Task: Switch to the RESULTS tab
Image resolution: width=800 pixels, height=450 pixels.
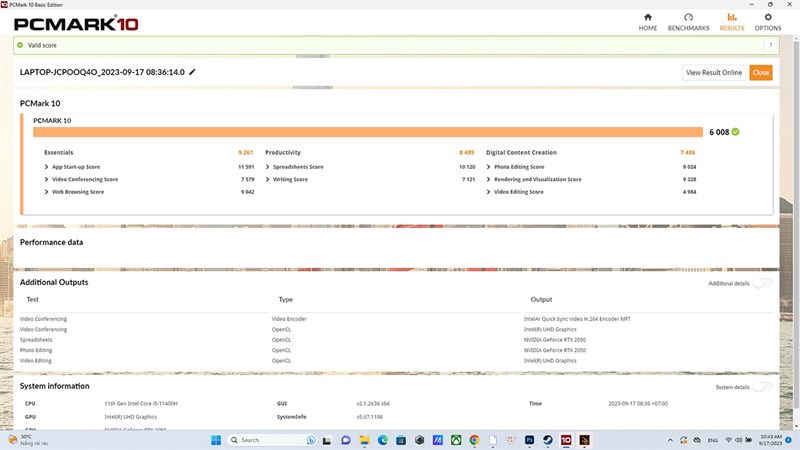Action: pyautogui.click(x=732, y=22)
